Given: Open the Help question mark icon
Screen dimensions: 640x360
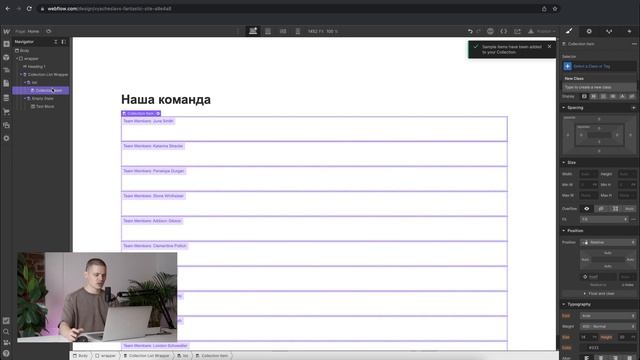Looking at the screenshot, I should coord(6,353).
